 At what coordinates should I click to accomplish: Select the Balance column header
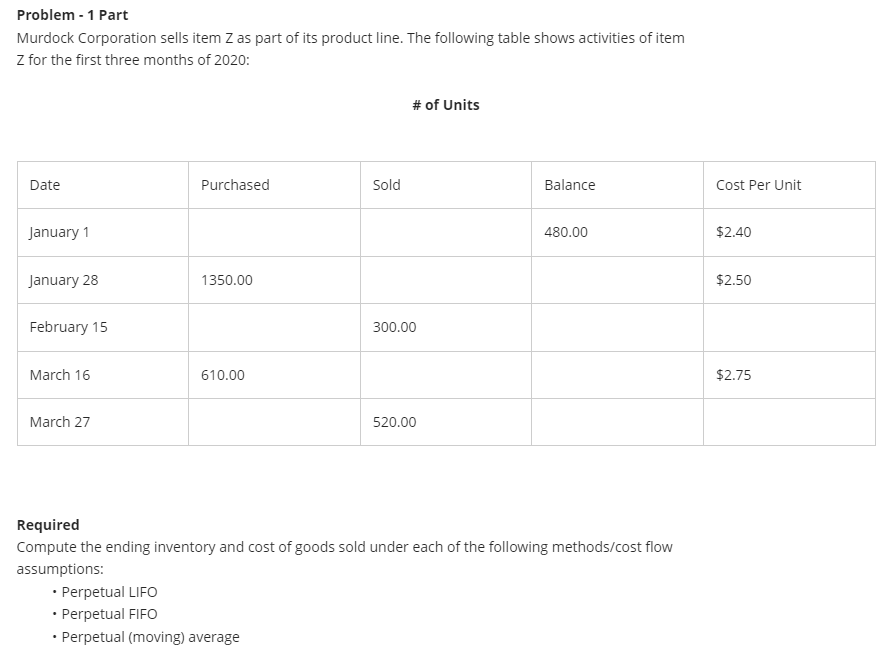(617, 185)
